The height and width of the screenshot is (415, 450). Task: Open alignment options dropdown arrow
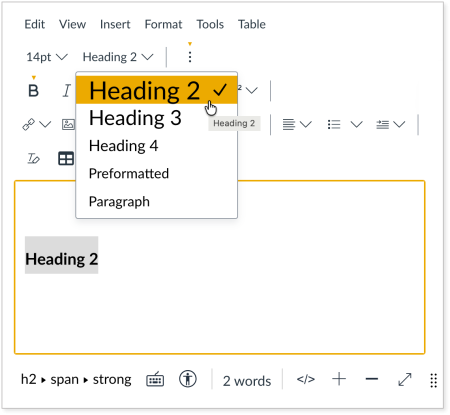pos(306,124)
